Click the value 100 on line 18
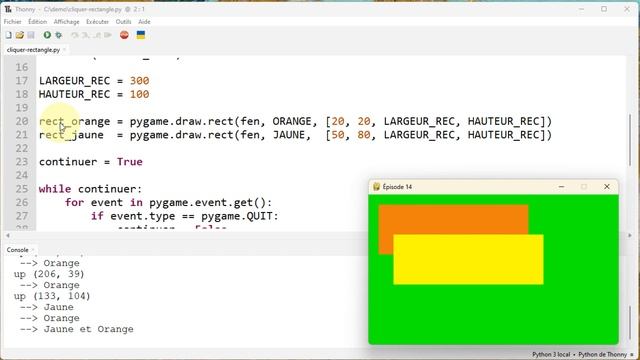640x360 pixels. [140, 94]
